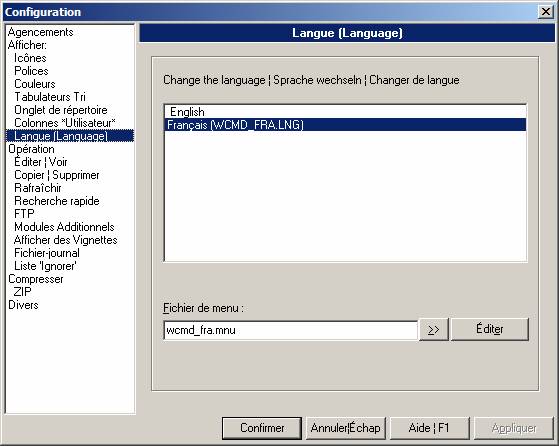Select Français (WCMD_FRA.LNG) language entry
Viewport: 559px width, 446px height.
pos(345,125)
